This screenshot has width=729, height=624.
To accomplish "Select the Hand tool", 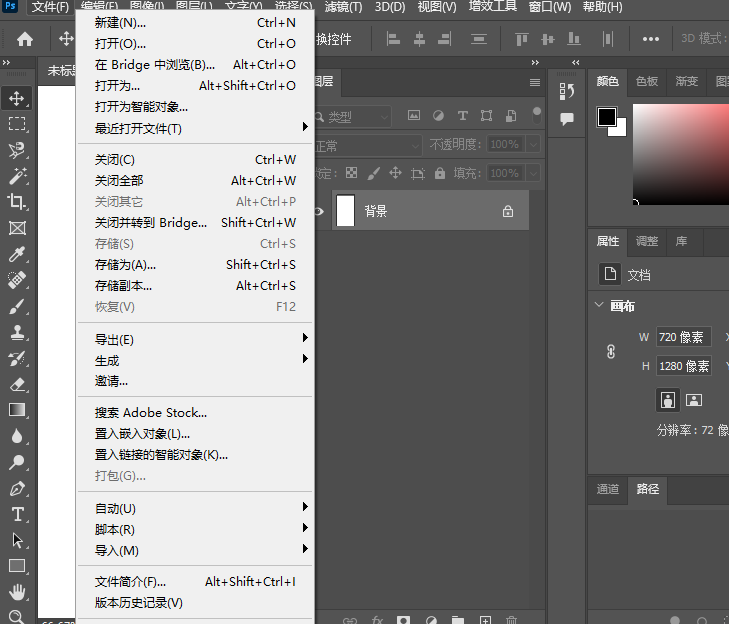I will 17,592.
